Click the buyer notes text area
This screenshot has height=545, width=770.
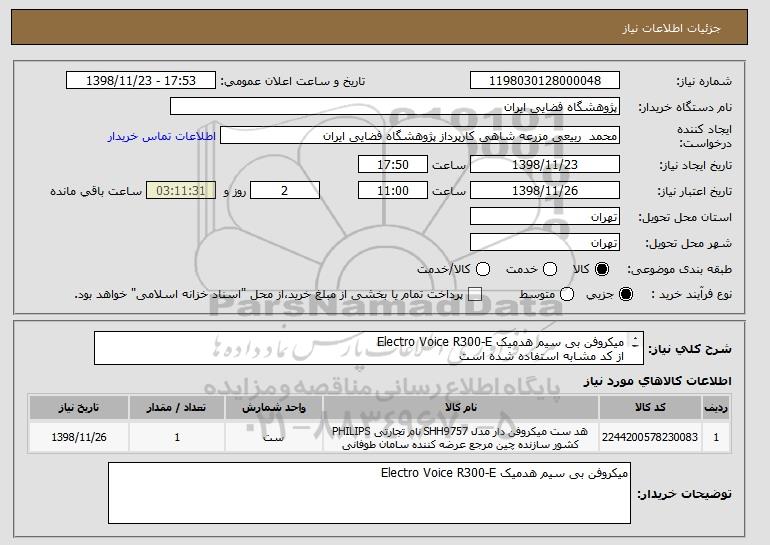(369, 493)
